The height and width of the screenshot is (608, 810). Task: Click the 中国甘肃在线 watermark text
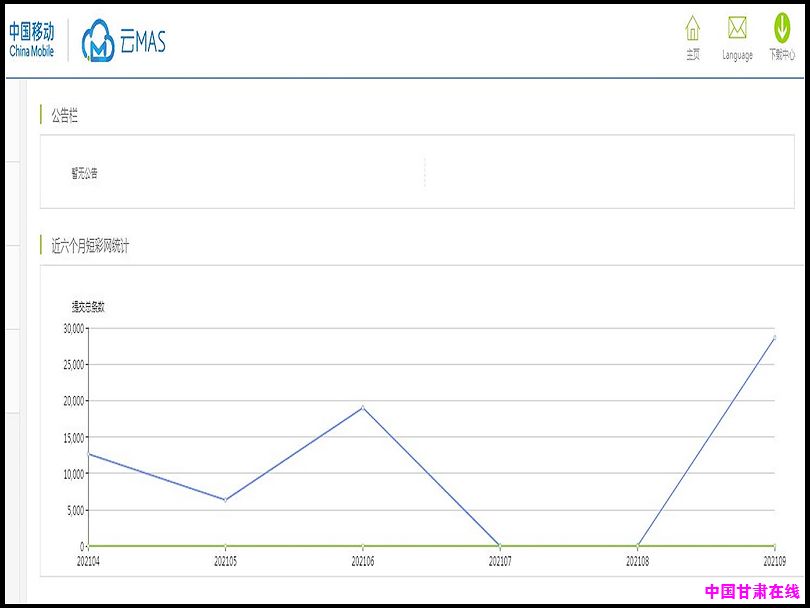click(752, 591)
